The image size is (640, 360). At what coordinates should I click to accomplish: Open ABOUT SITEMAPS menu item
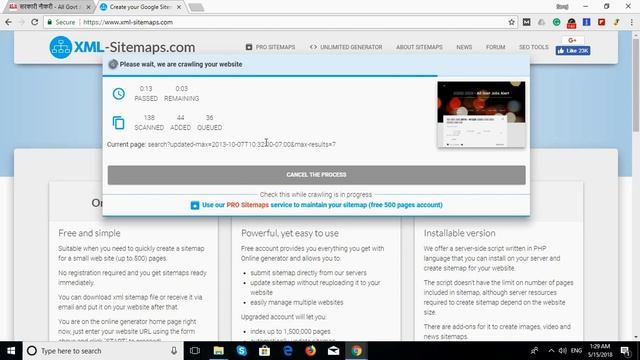[419, 47]
